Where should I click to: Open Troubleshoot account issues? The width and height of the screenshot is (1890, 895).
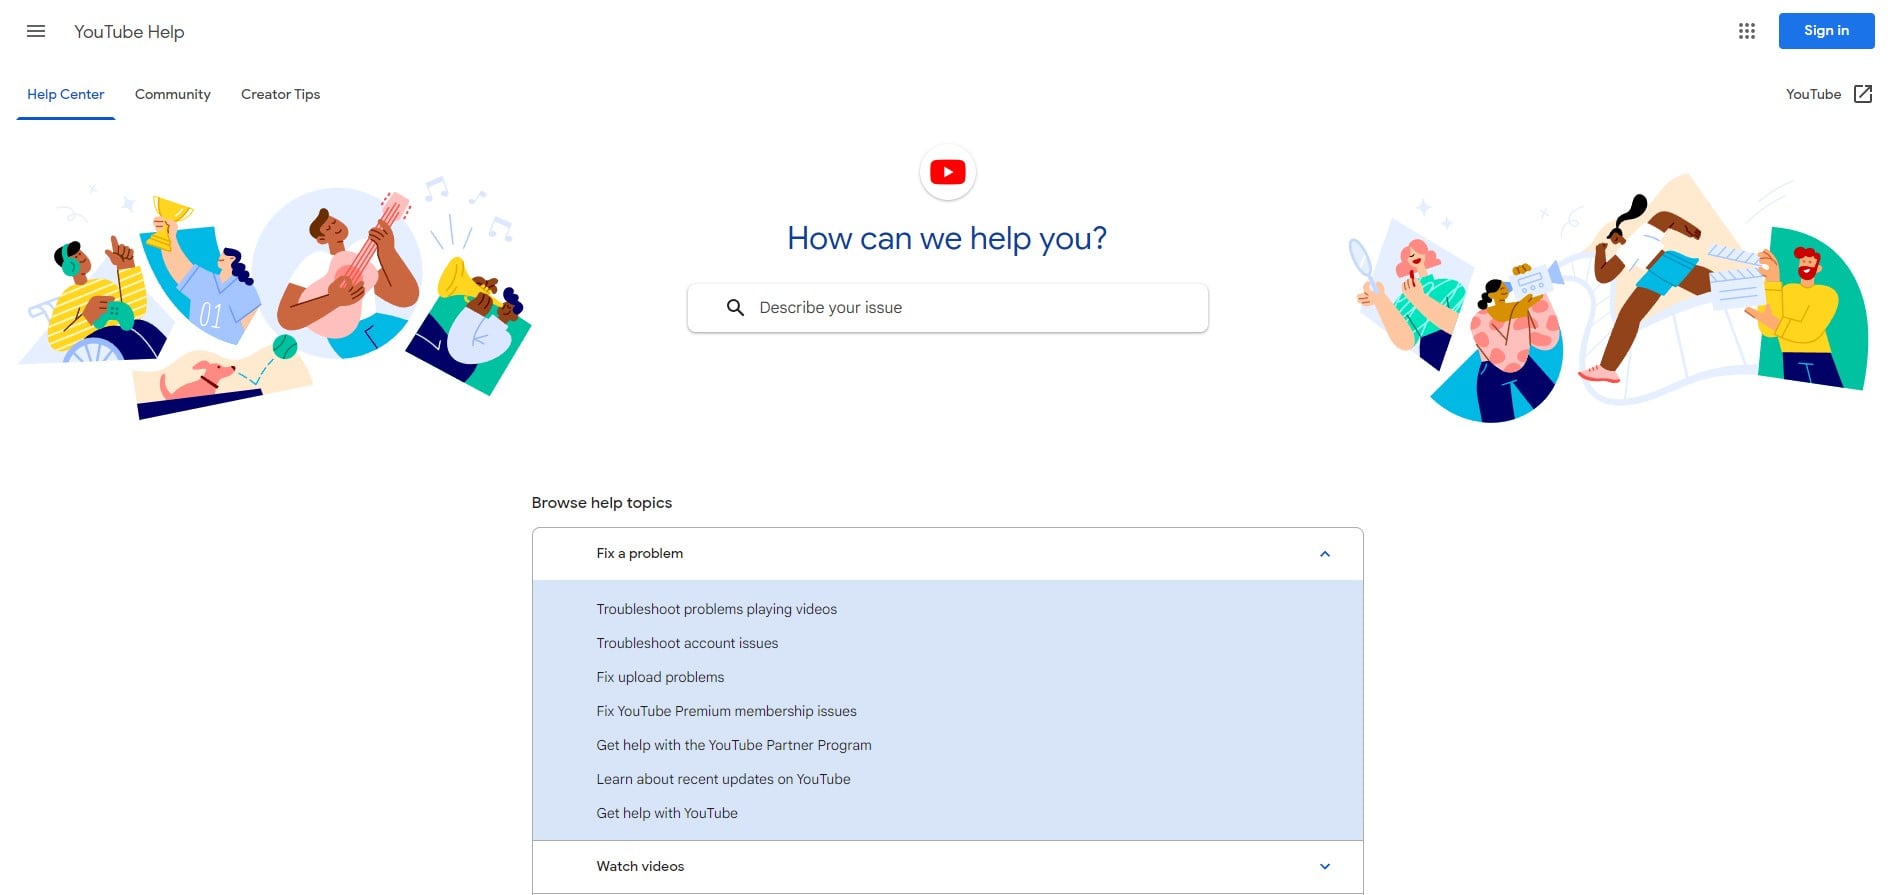pyautogui.click(x=687, y=643)
